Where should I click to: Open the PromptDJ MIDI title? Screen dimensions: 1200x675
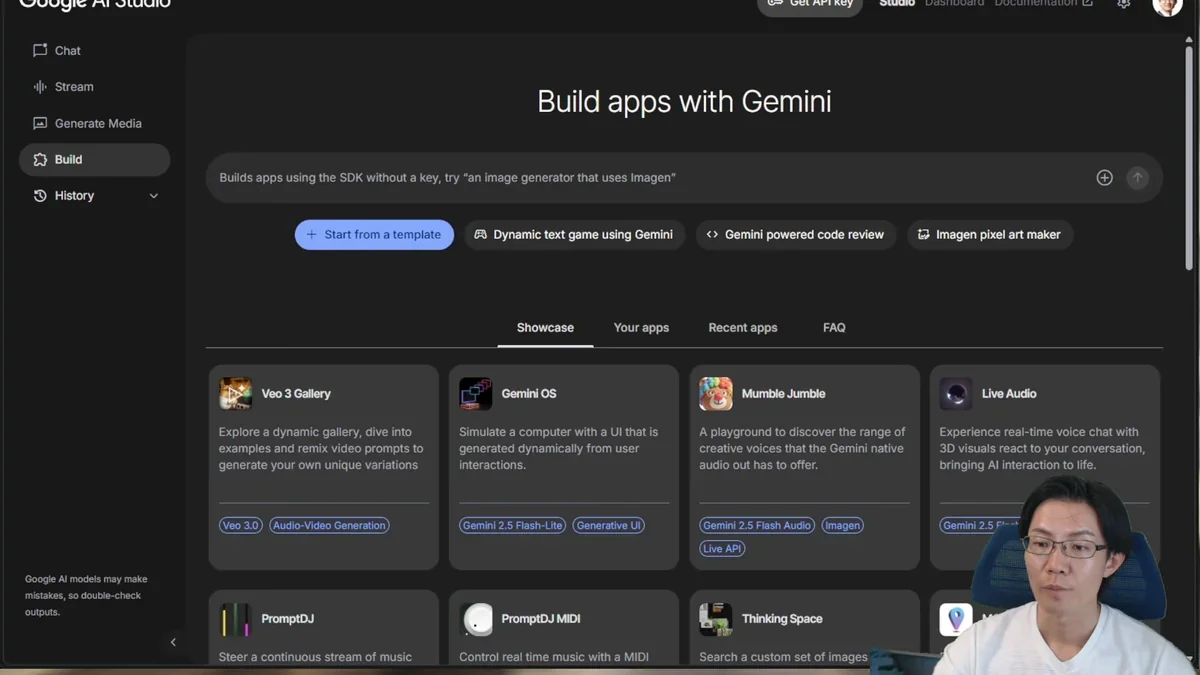click(541, 619)
